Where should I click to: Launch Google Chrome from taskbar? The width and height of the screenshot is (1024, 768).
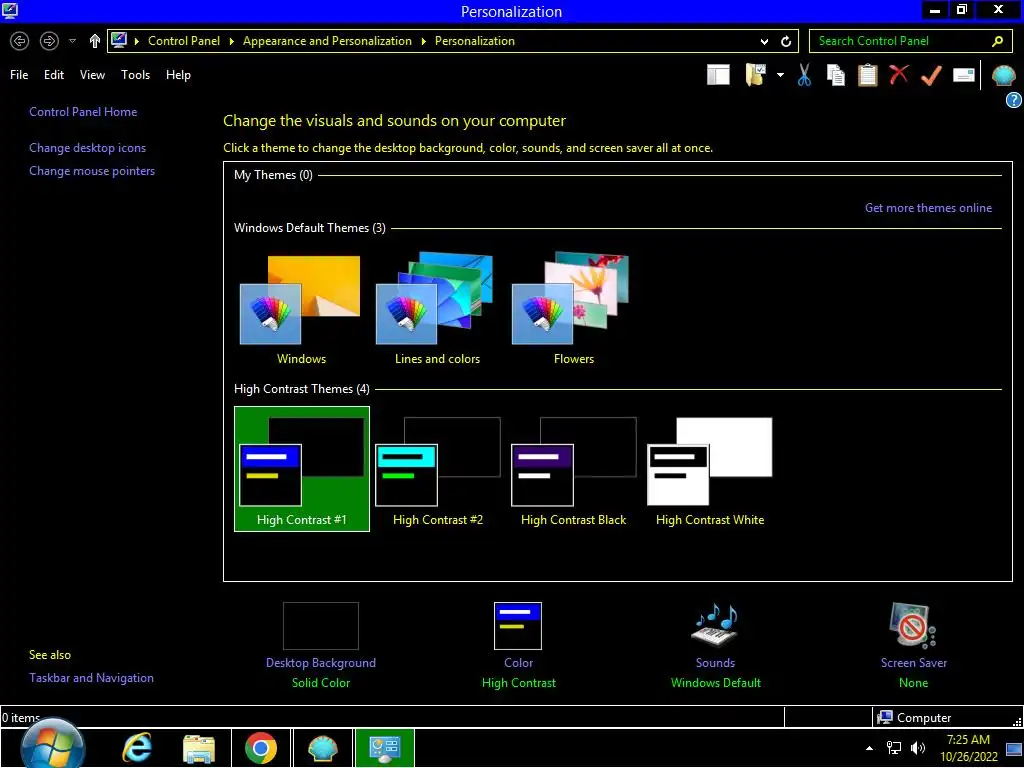pos(261,748)
